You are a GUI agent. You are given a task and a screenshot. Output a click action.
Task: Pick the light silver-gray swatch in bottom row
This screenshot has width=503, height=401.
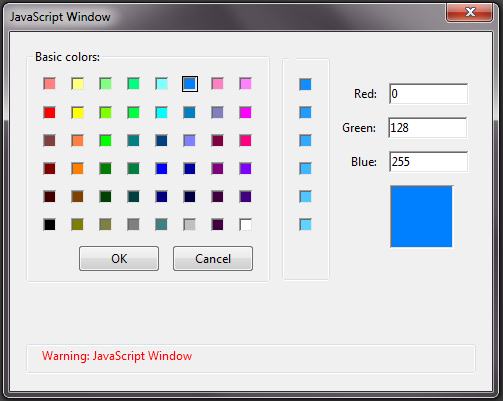(189, 225)
